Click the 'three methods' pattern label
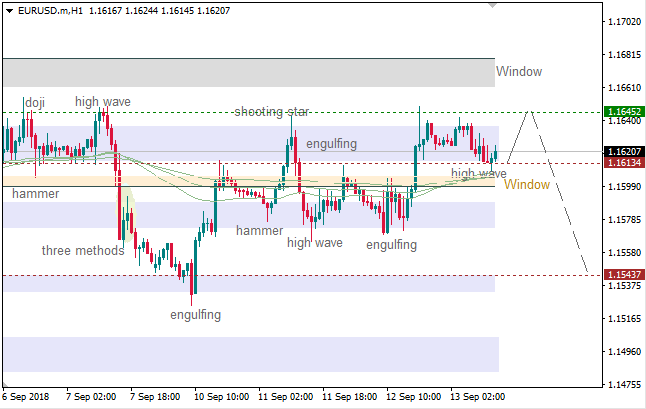This screenshot has width=646, height=409. pos(82,250)
